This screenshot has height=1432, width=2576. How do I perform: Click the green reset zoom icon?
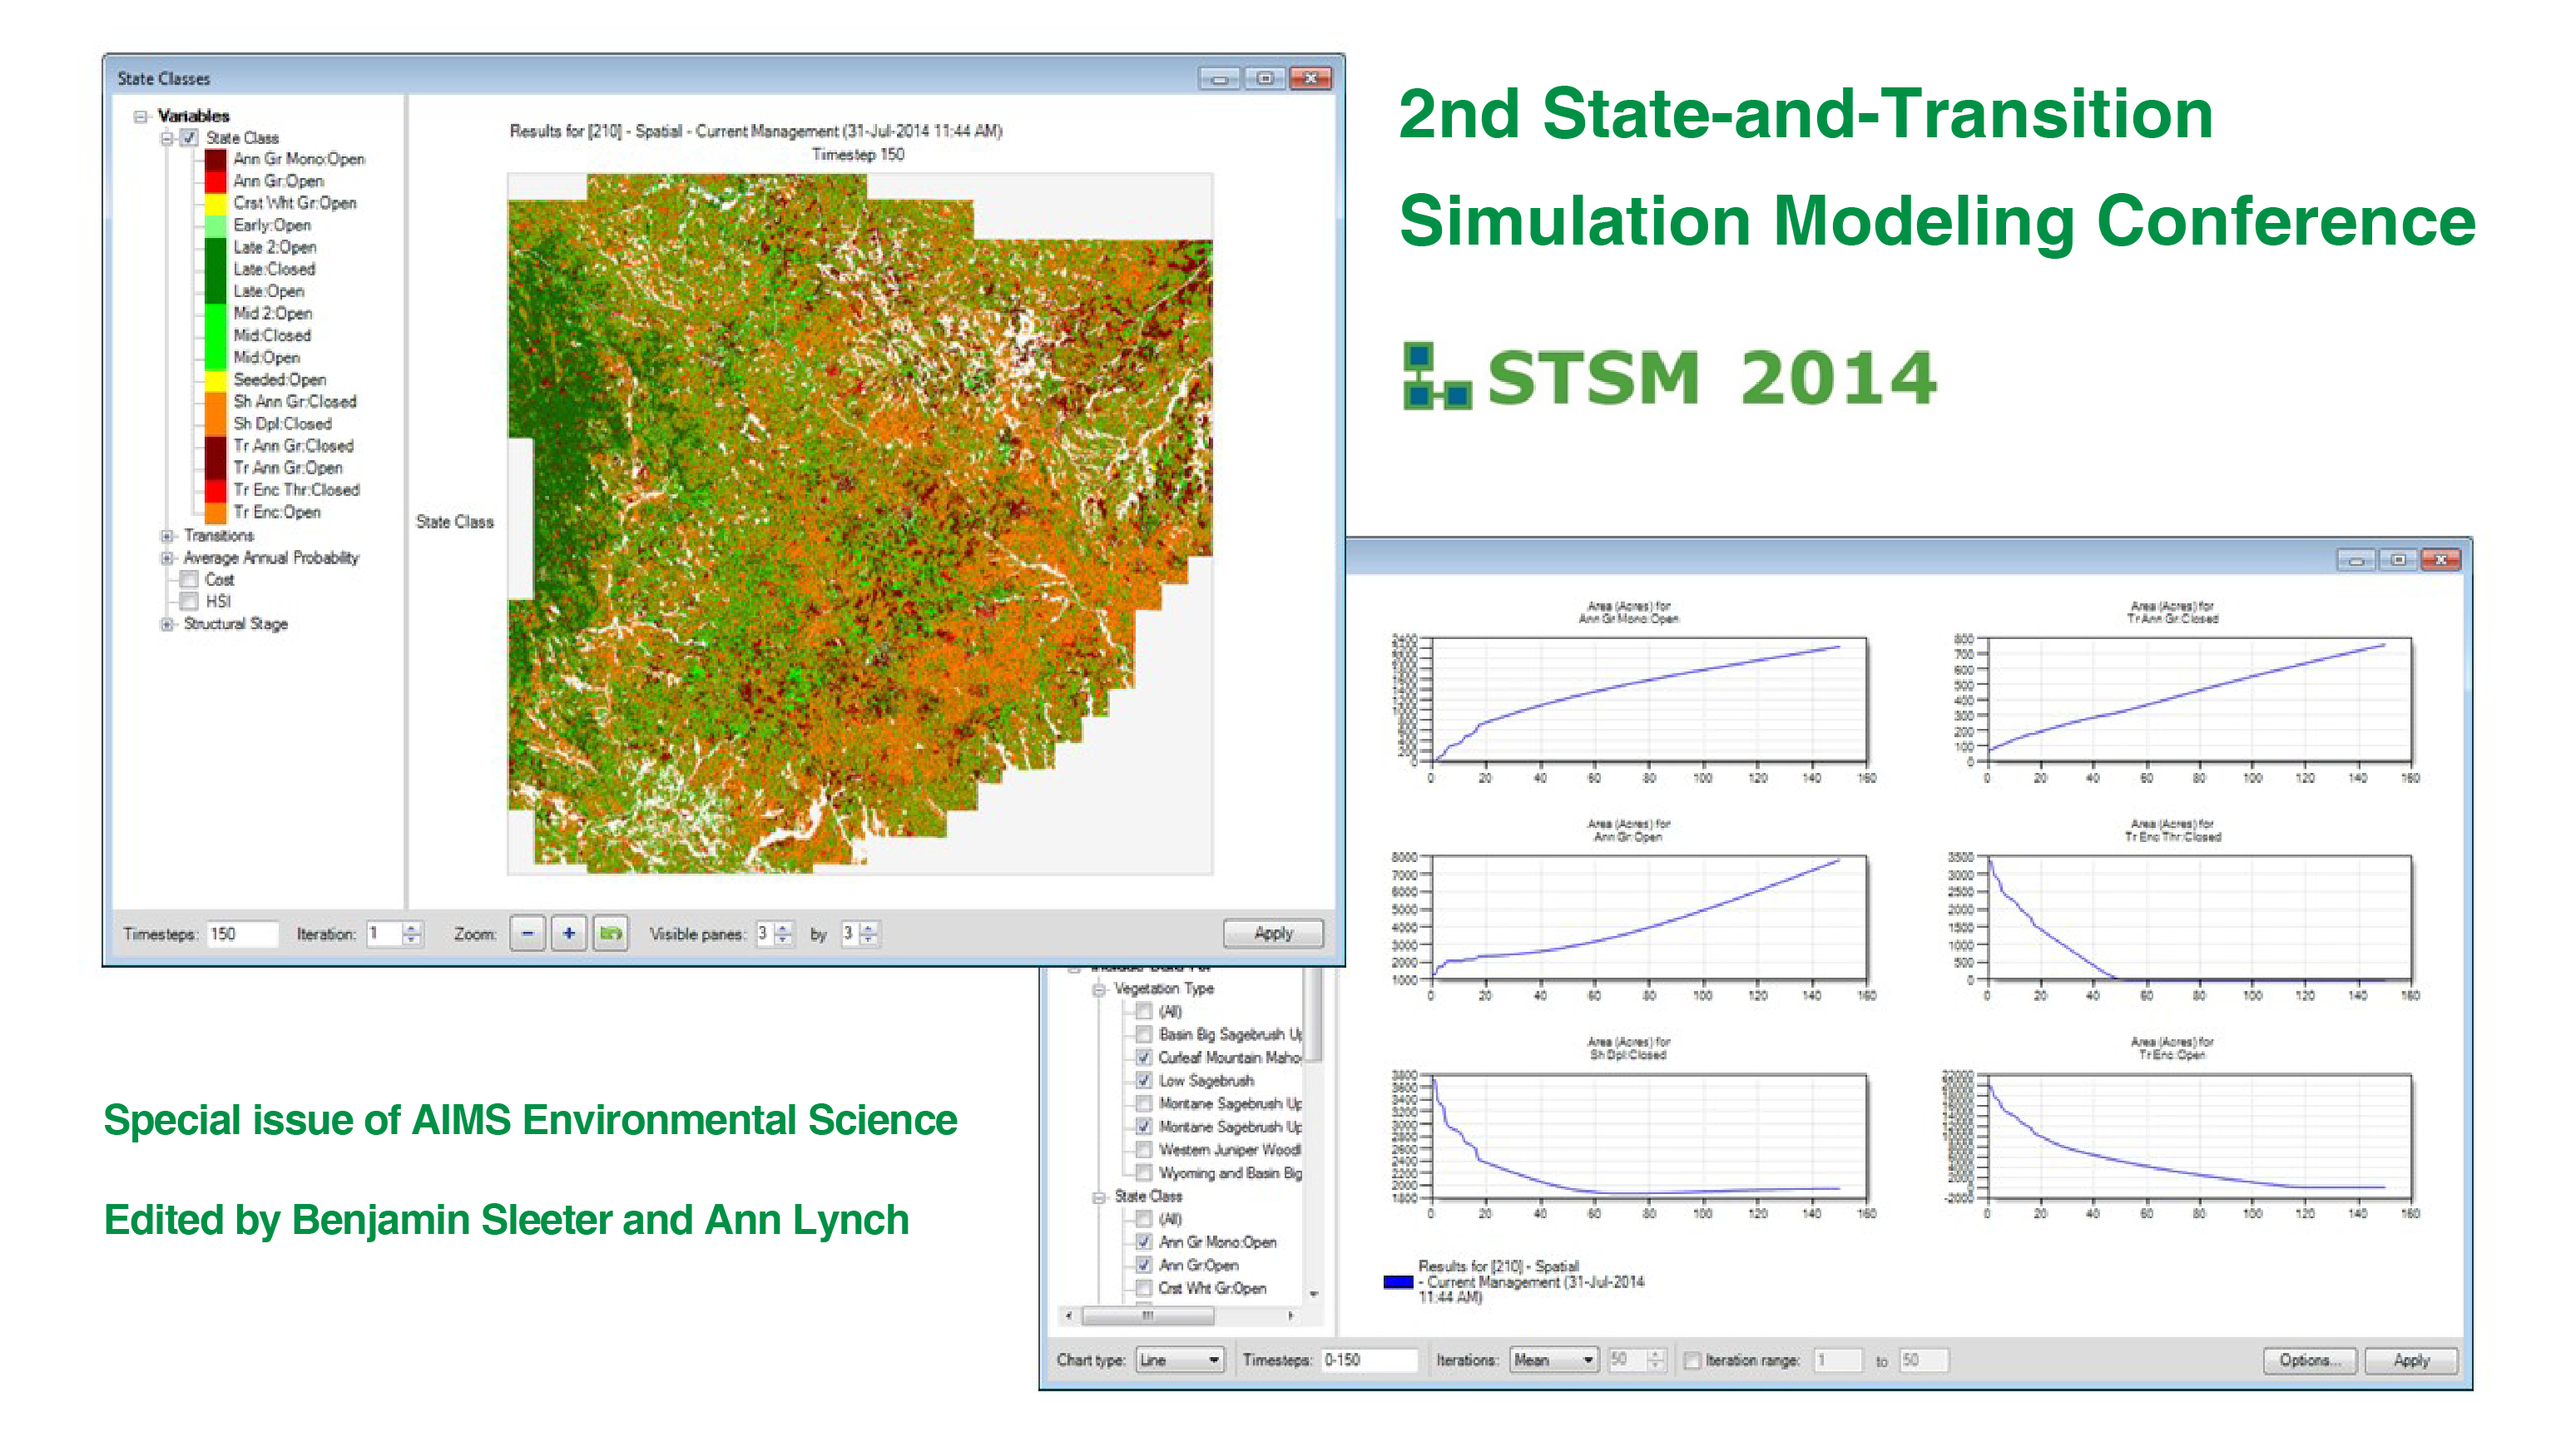(x=610, y=933)
